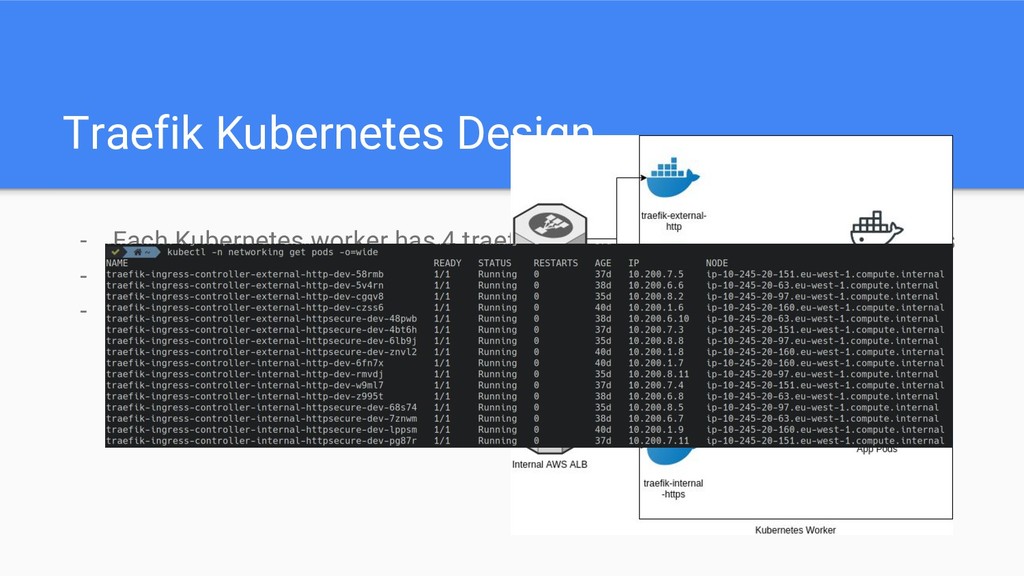Select pod internal-http-dev-z995t
Image resolution: width=1024 pixels, height=576 pixels.
(x=245, y=396)
